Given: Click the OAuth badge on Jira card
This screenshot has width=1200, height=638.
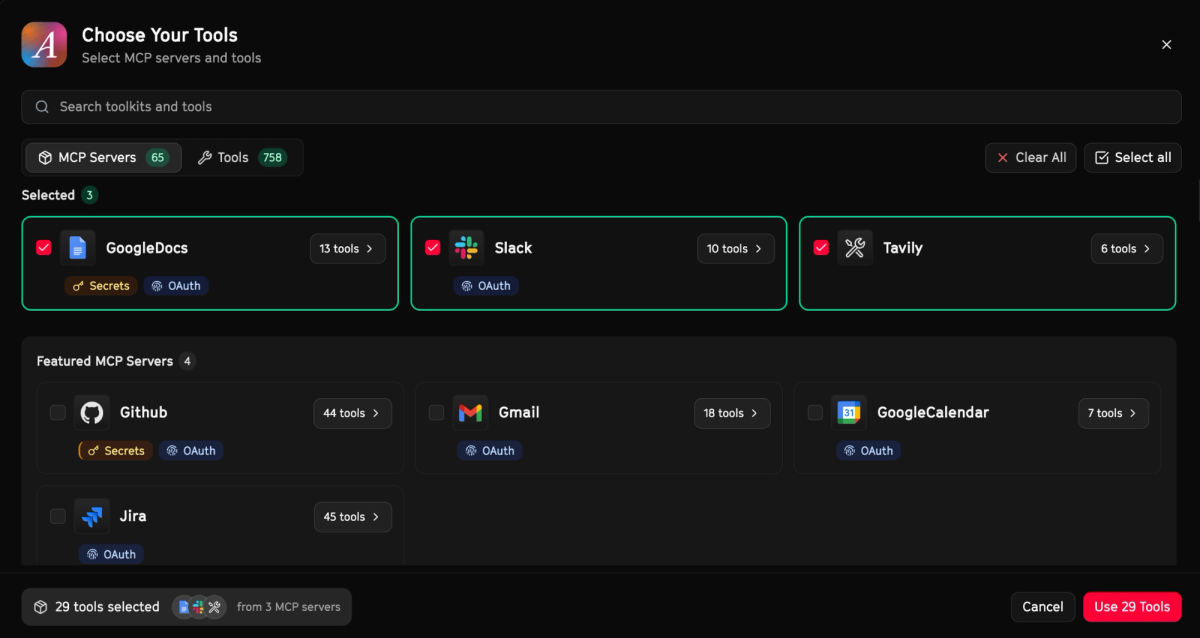Looking at the screenshot, I should 112,554.
